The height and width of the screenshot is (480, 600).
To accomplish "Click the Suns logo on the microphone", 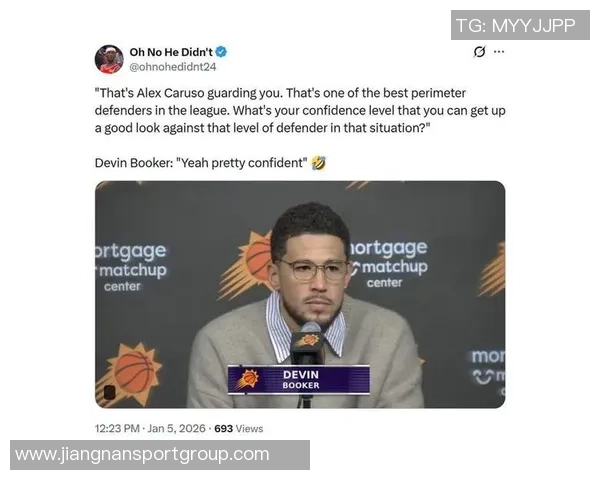I will pyautogui.click(x=308, y=340).
